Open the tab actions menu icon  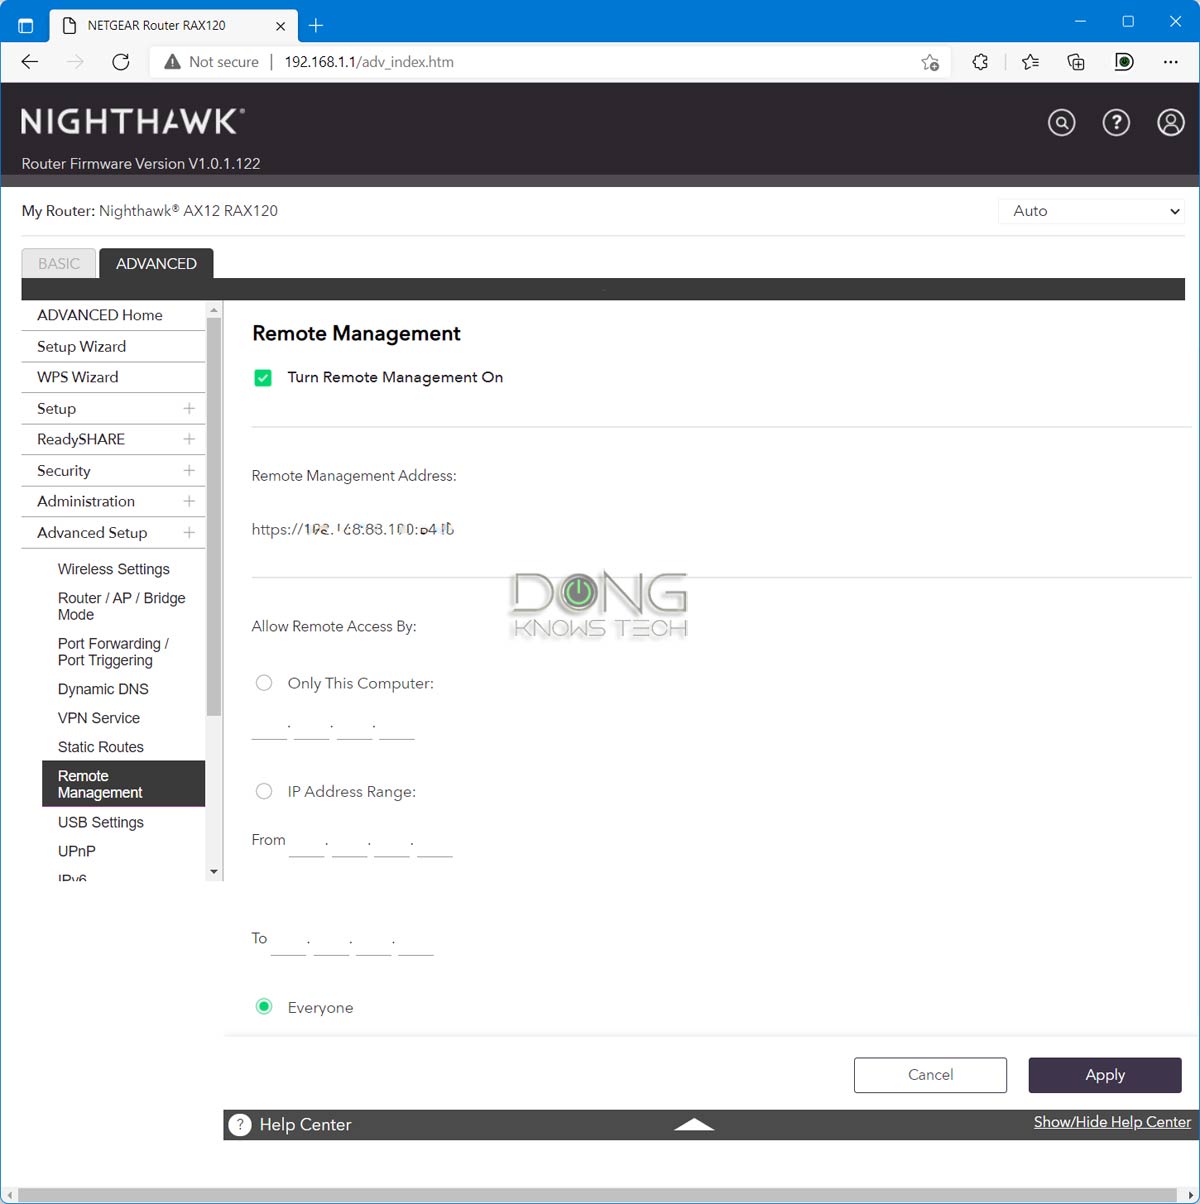click(x=26, y=26)
